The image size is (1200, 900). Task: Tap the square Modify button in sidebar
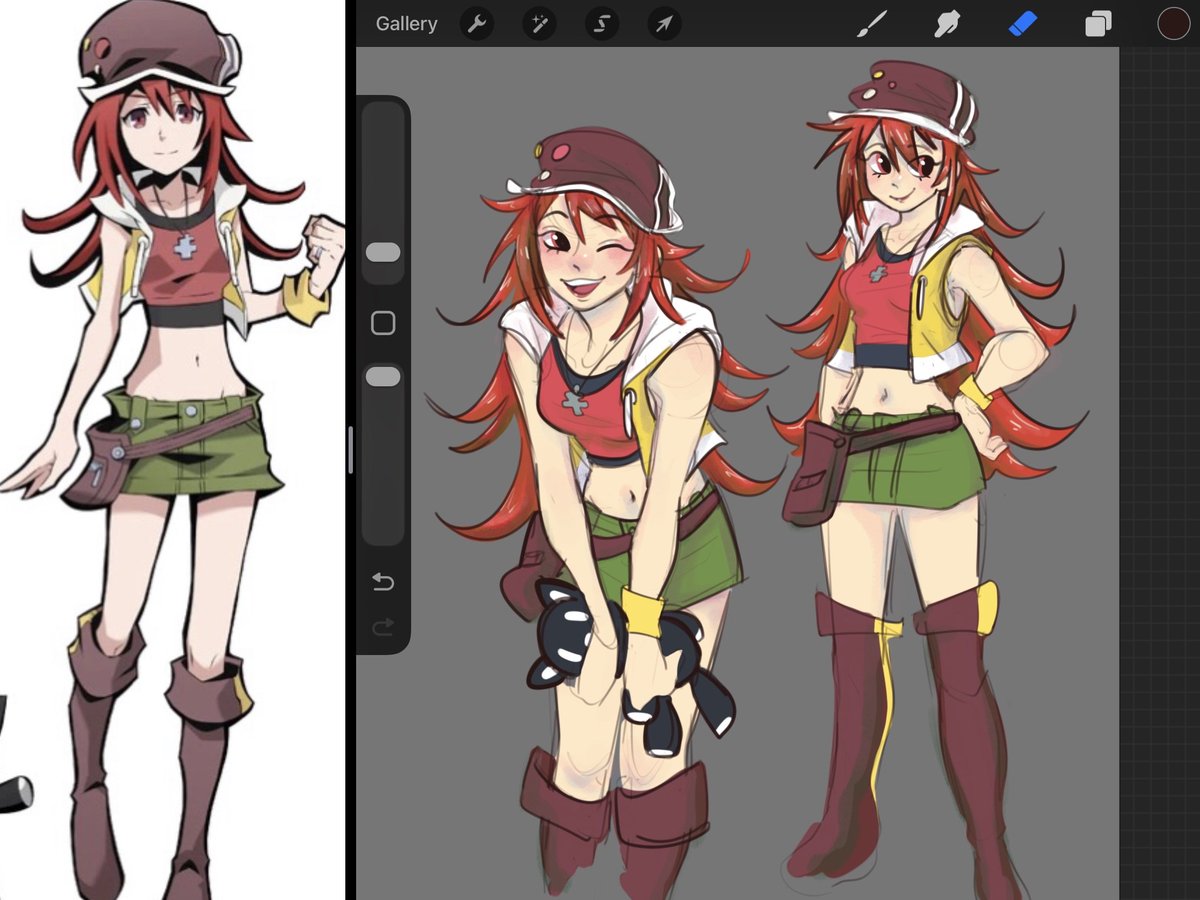(x=383, y=323)
